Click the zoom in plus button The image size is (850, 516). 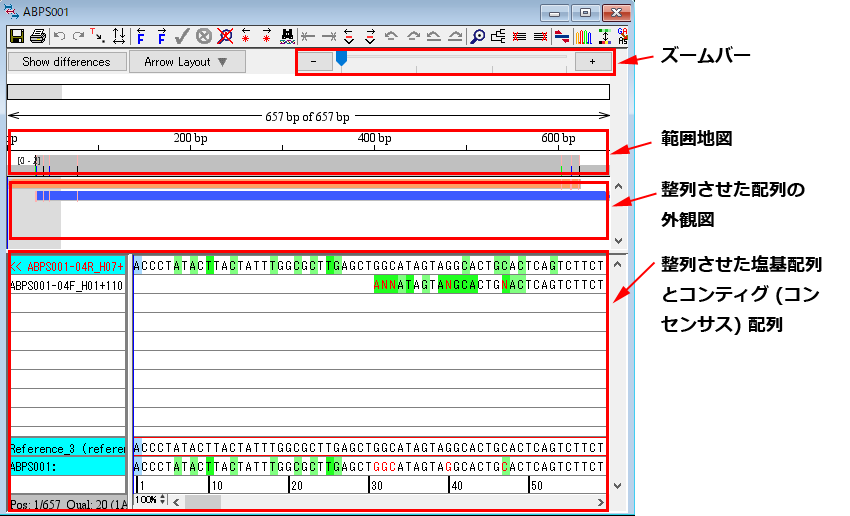(x=592, y=62)
